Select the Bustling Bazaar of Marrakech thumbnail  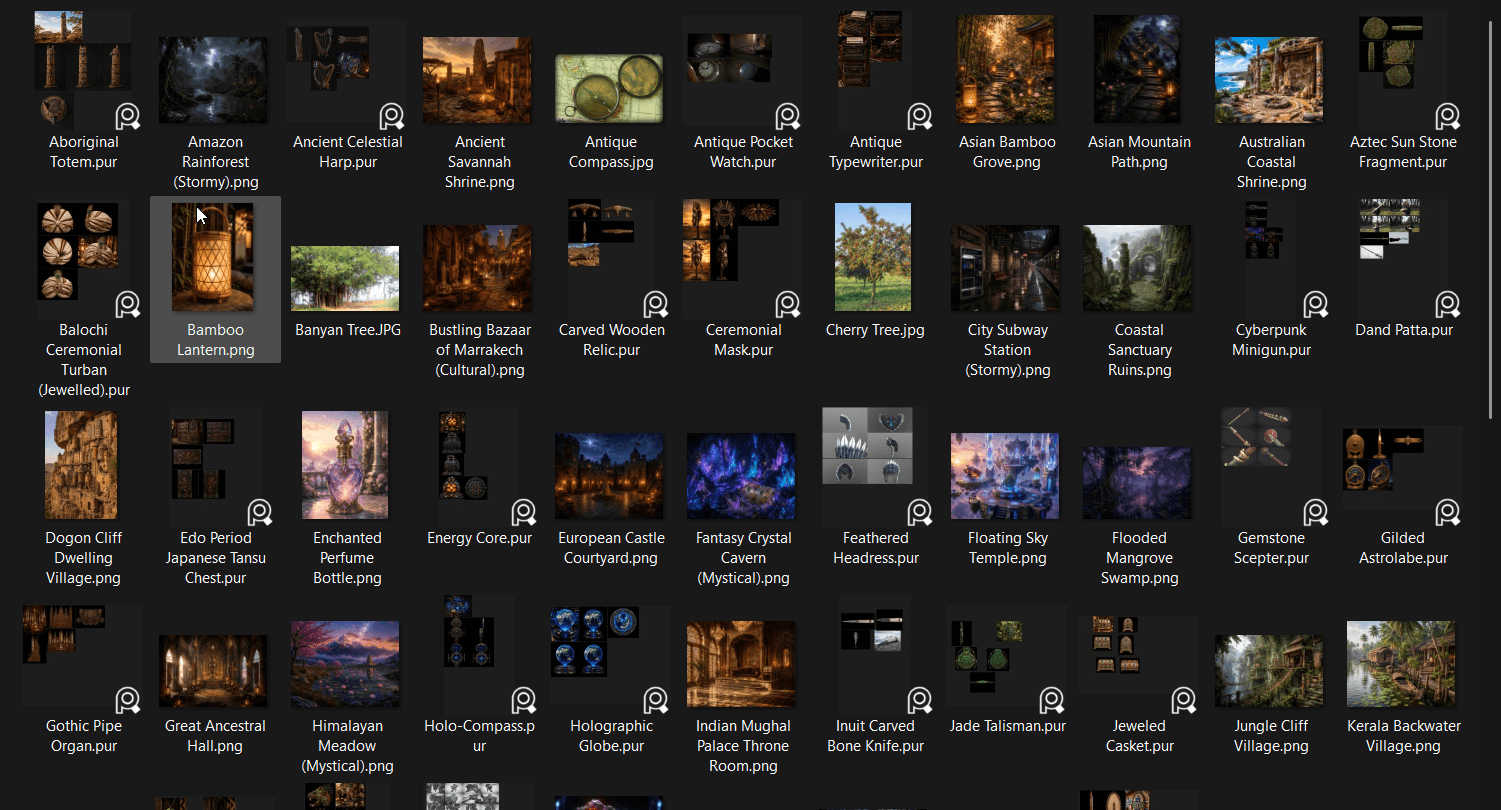(477, 268)
